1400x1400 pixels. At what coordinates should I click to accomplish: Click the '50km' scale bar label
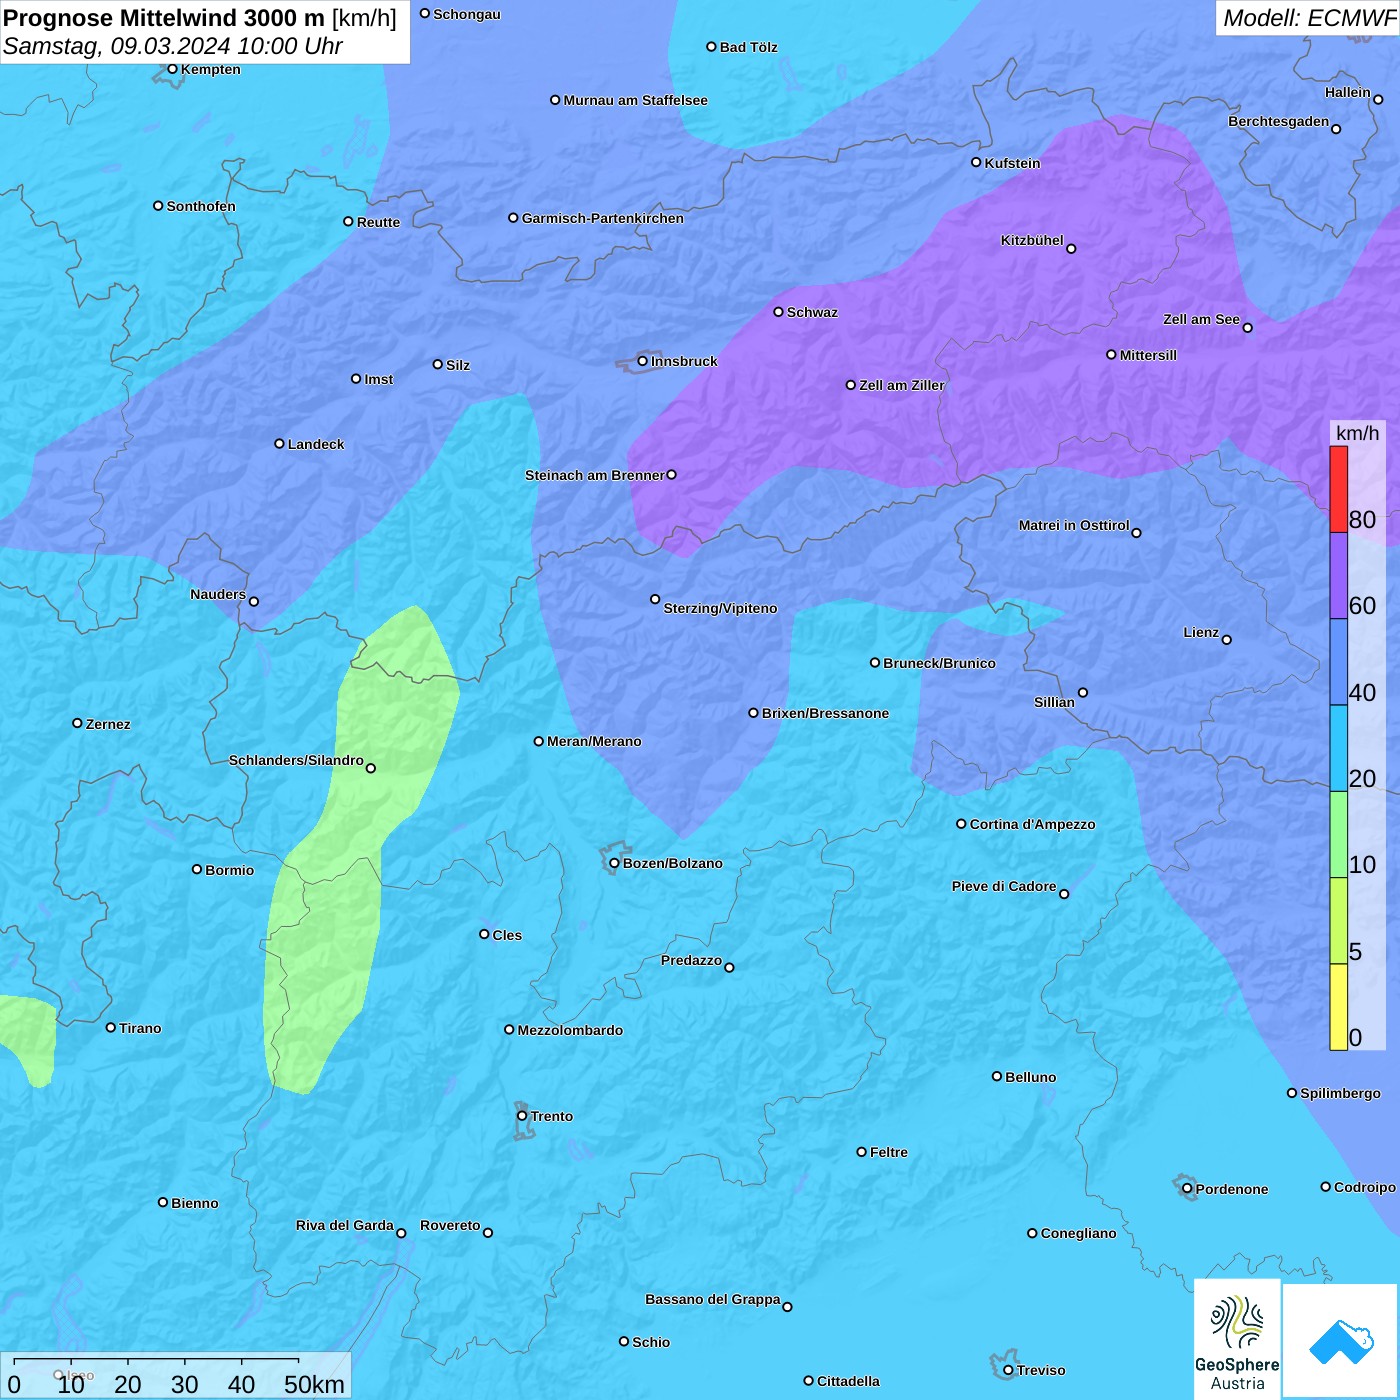click(314, 1384)
